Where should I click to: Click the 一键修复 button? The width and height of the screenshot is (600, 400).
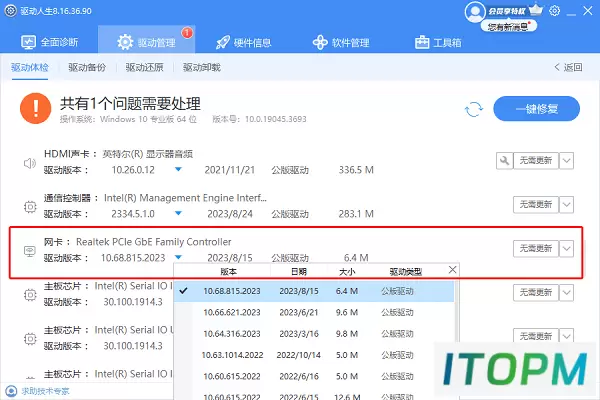click(x=536, y=109)
